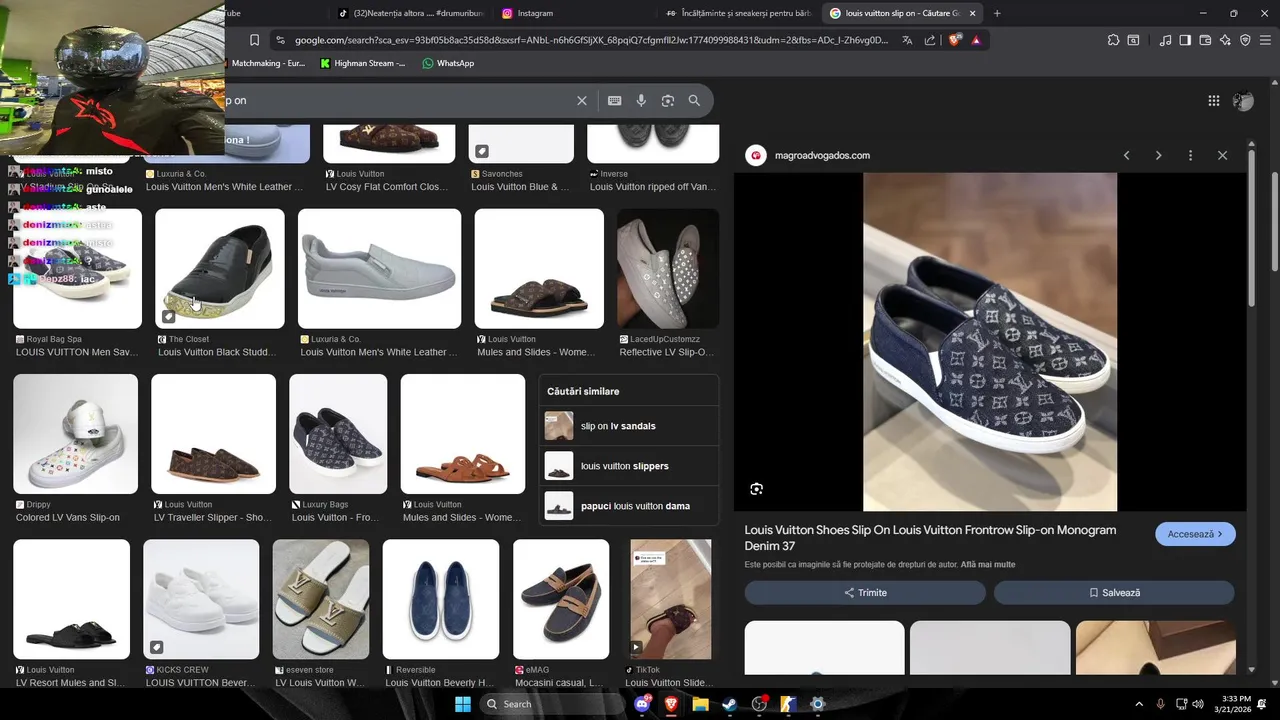
Task: Click the translate page icon
Action: pos(907,40)
